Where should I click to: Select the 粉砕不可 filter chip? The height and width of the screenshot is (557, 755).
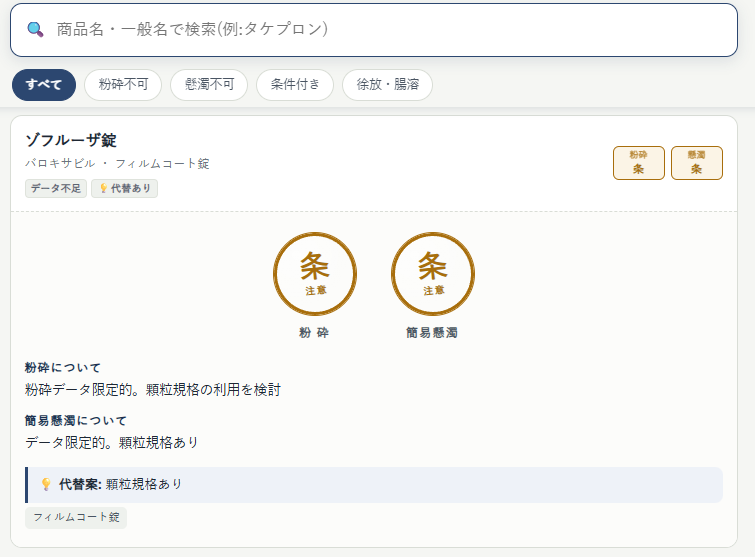pos(123,85)
